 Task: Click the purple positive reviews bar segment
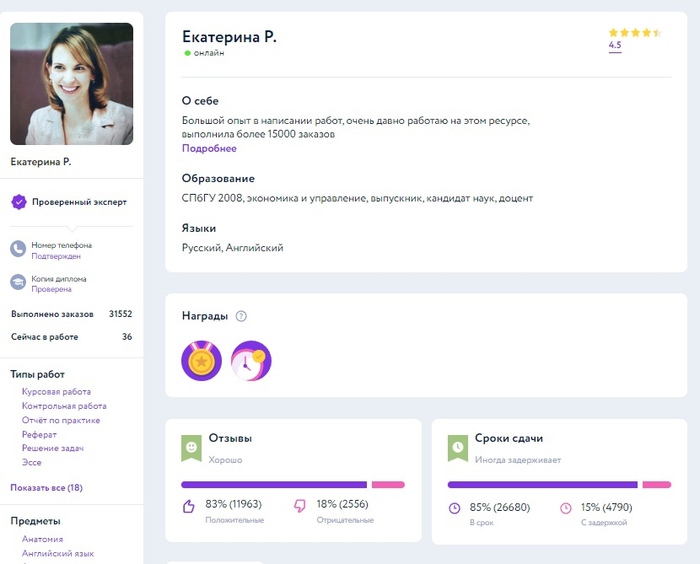[274, 485]
